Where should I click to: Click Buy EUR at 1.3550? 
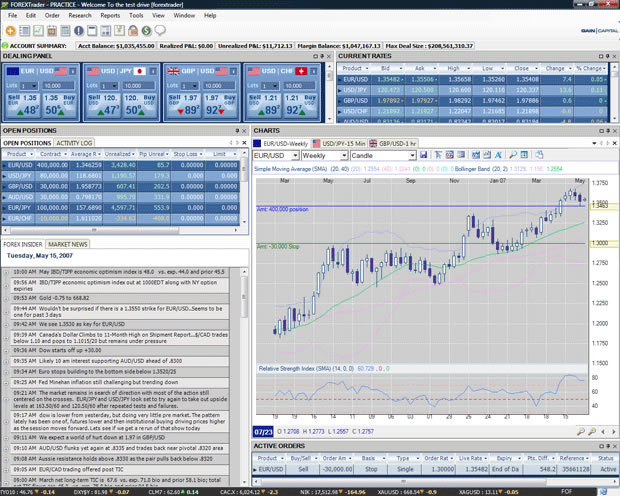click(x=60, y=104)
